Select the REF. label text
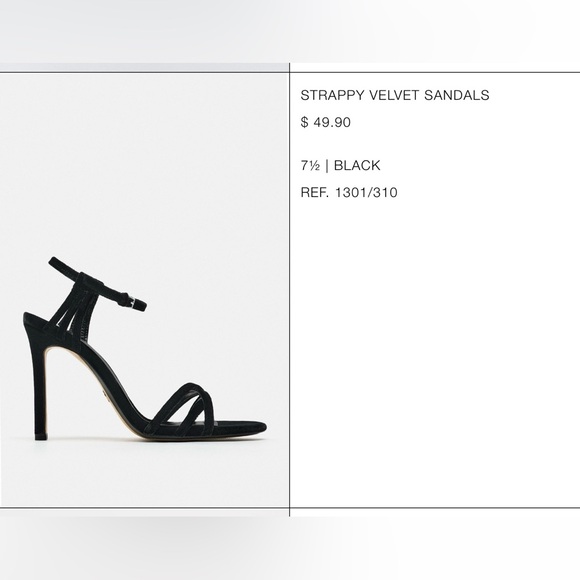 [x=314, y=192]
